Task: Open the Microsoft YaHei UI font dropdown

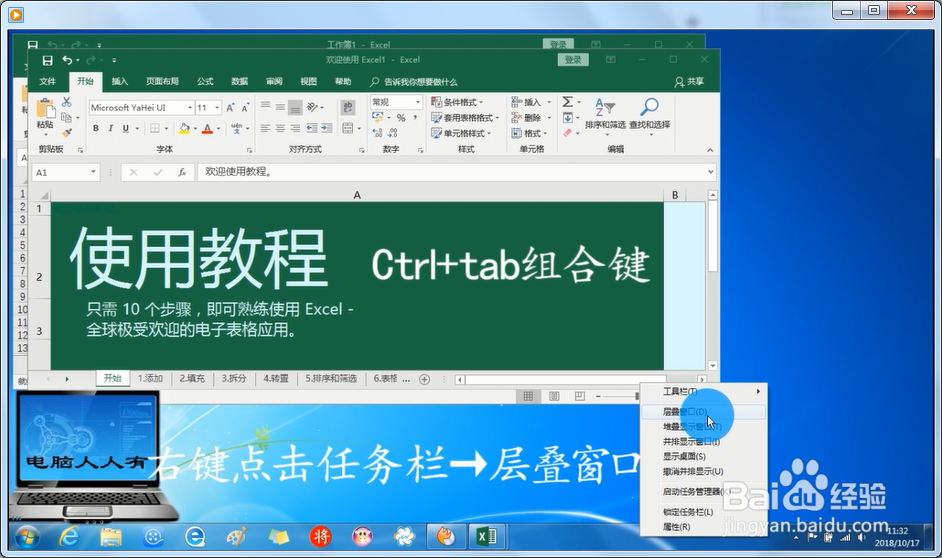Action: pos(190,108)
